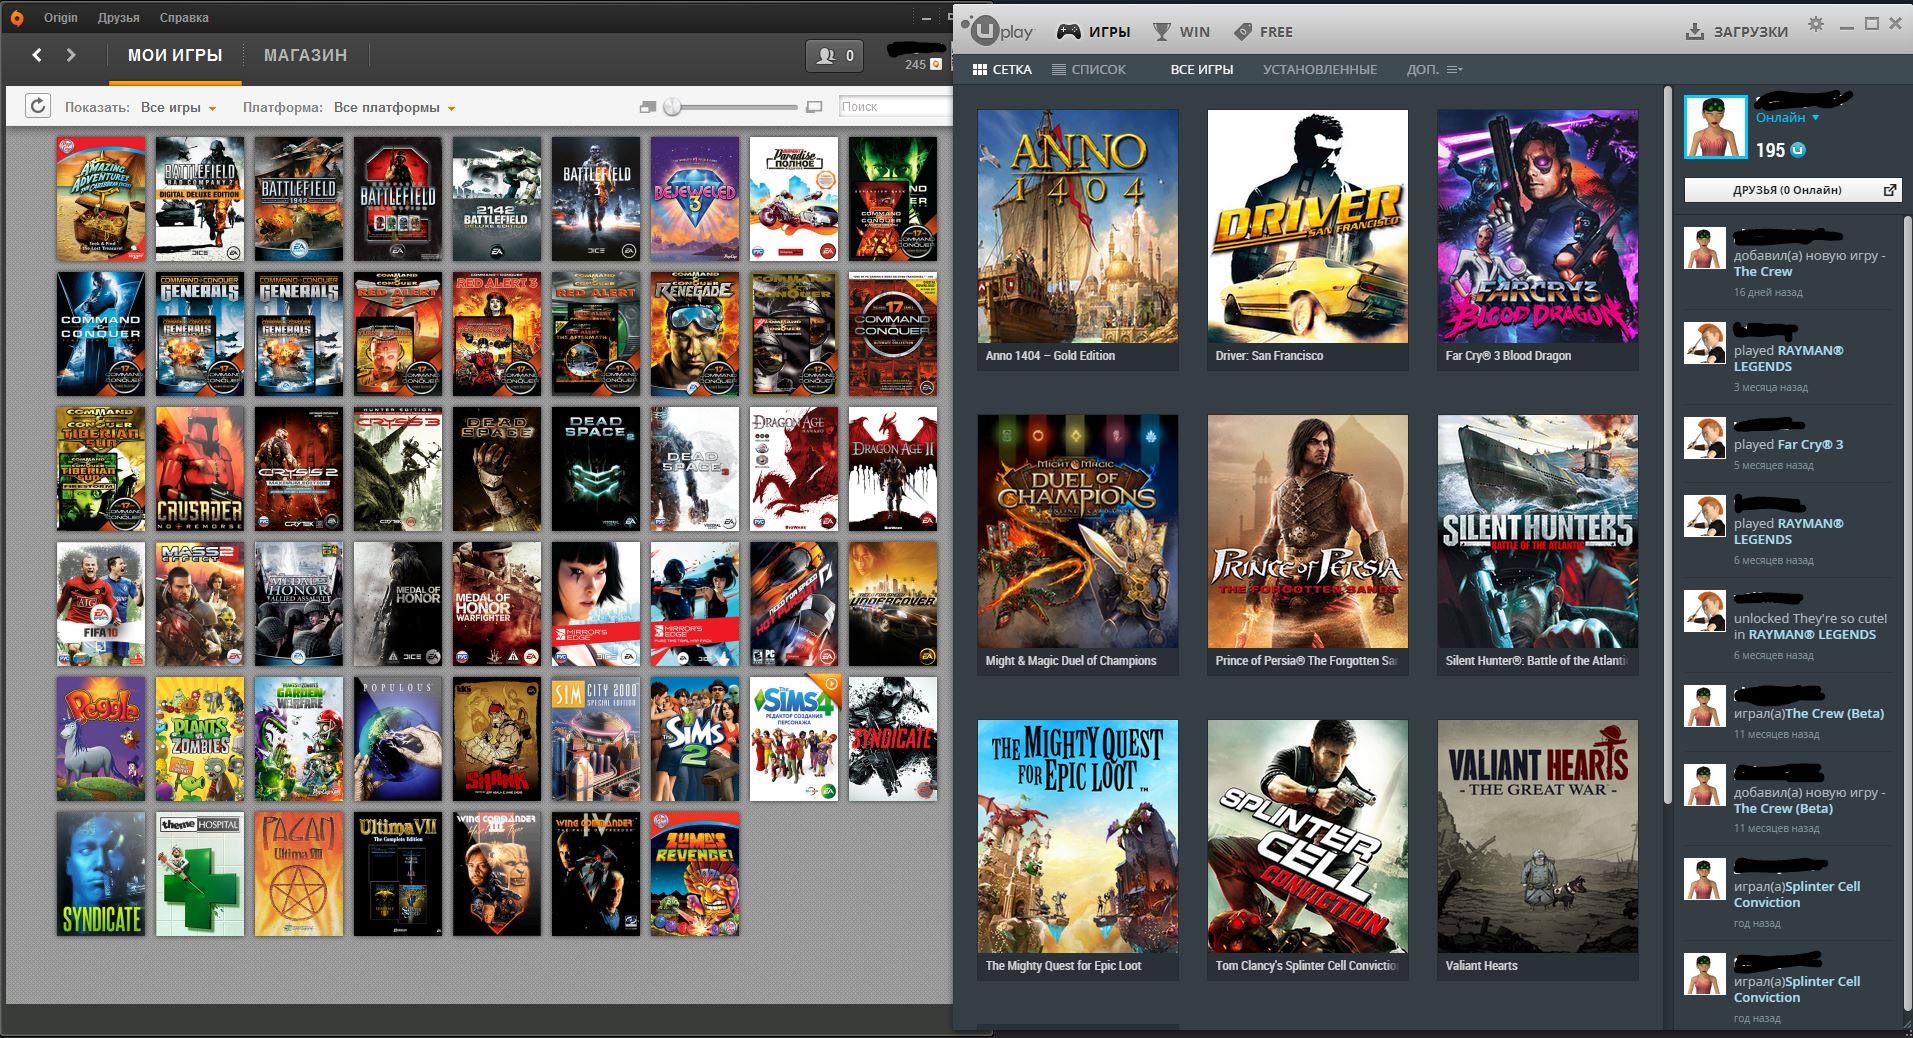Open the Друзья menu in Origin
1913x1038 pixels.
[119, 18]
